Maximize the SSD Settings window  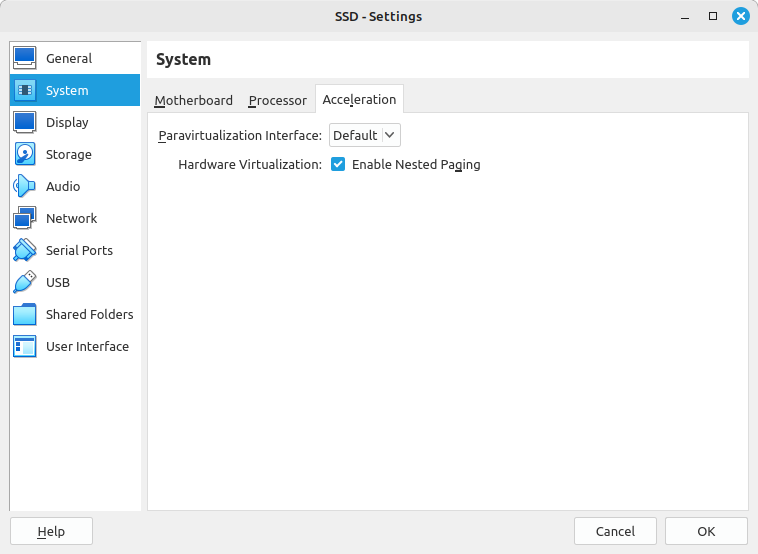(713, 16)
